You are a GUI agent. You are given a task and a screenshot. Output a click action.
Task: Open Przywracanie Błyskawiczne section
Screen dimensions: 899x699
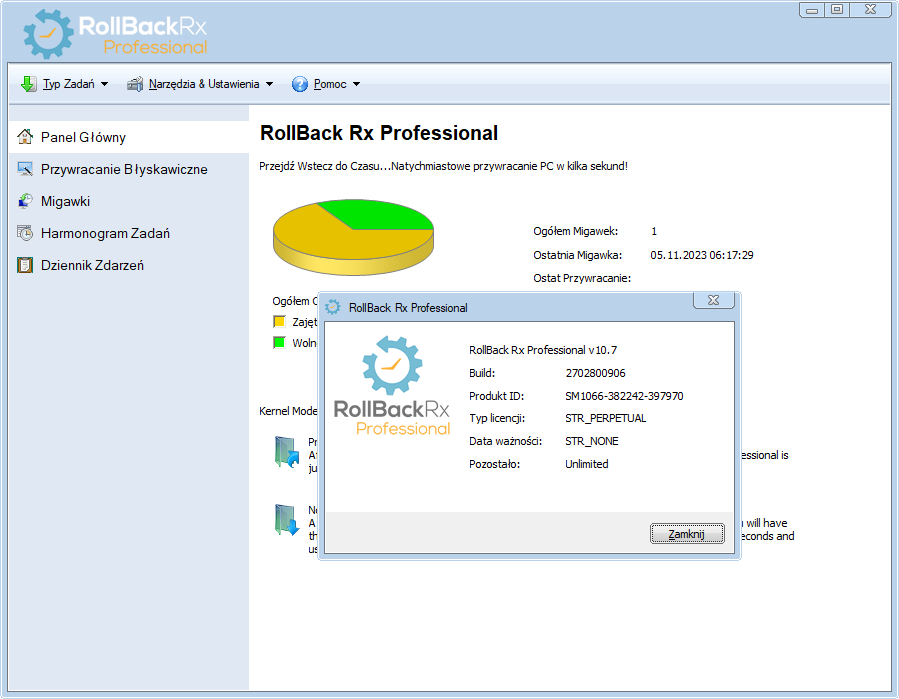tap(128, 169)
